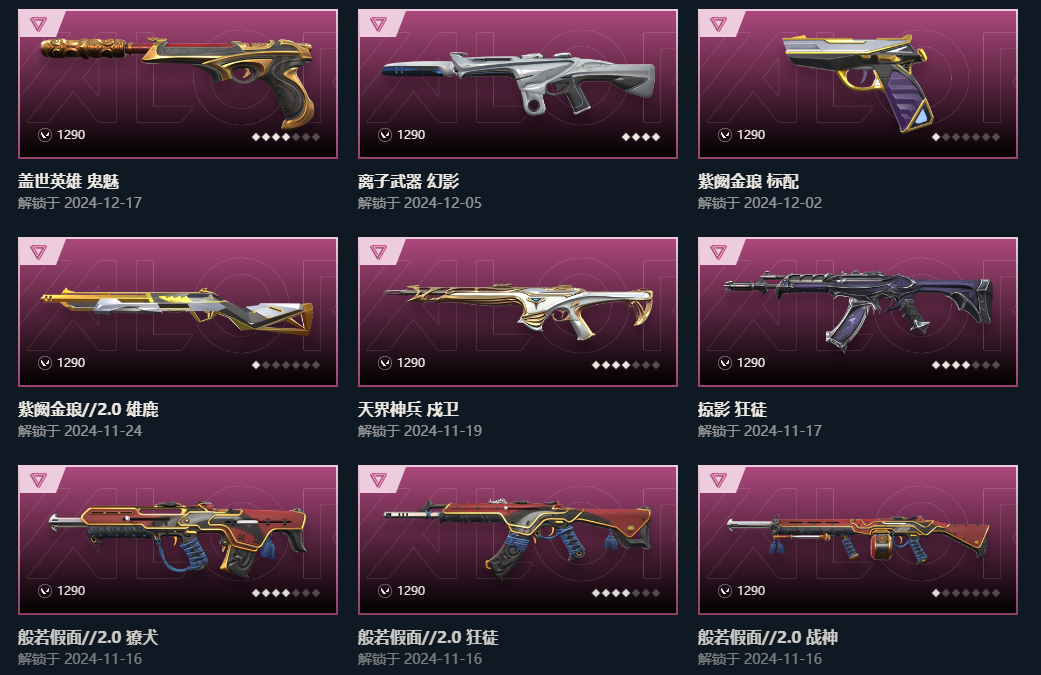The image size is (1041, 675).
Task: Click the pink badge icon on 紫阙金琅//2.0 雄鹿 card
Action: pyautogui.click(x=39, y=252)
